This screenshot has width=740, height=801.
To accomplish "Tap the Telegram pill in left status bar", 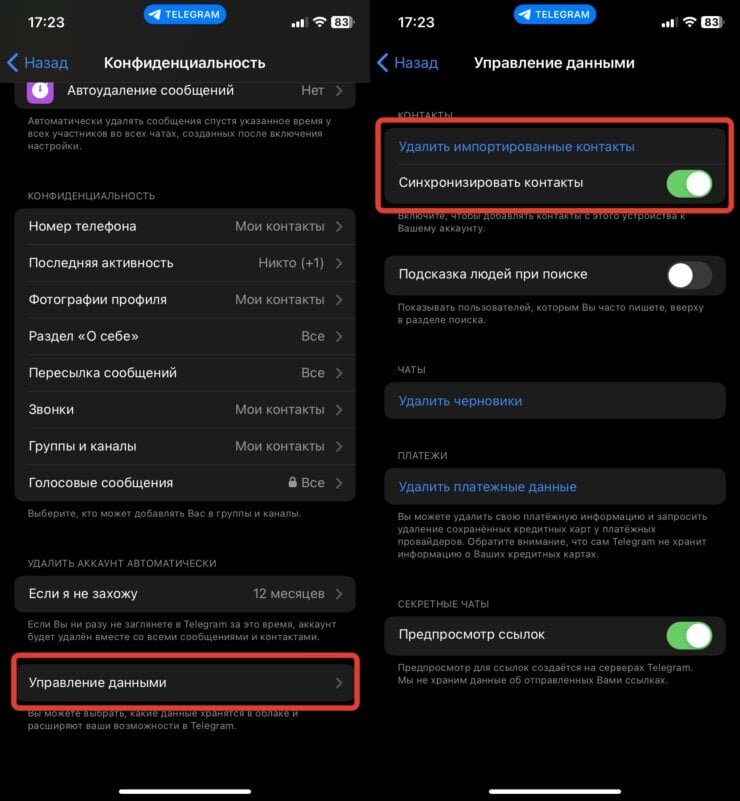I will tap(185, 14).
